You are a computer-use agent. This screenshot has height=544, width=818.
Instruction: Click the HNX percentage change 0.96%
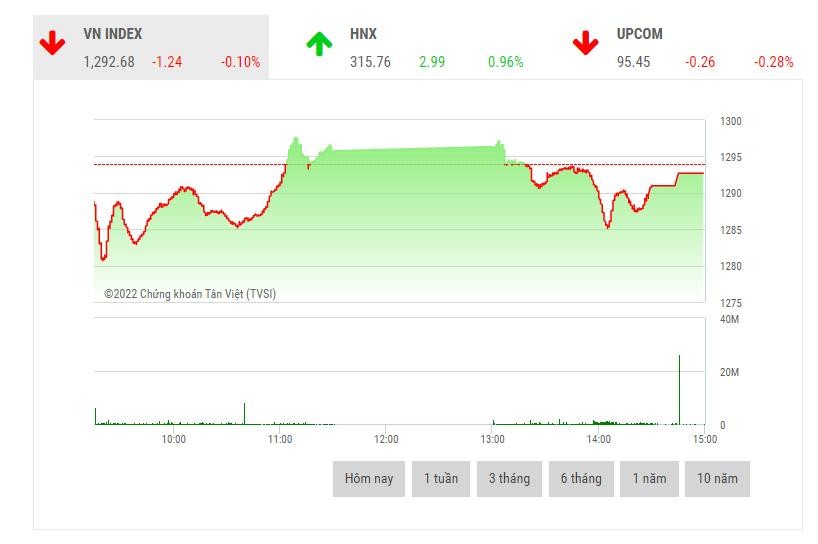(505, 62)
